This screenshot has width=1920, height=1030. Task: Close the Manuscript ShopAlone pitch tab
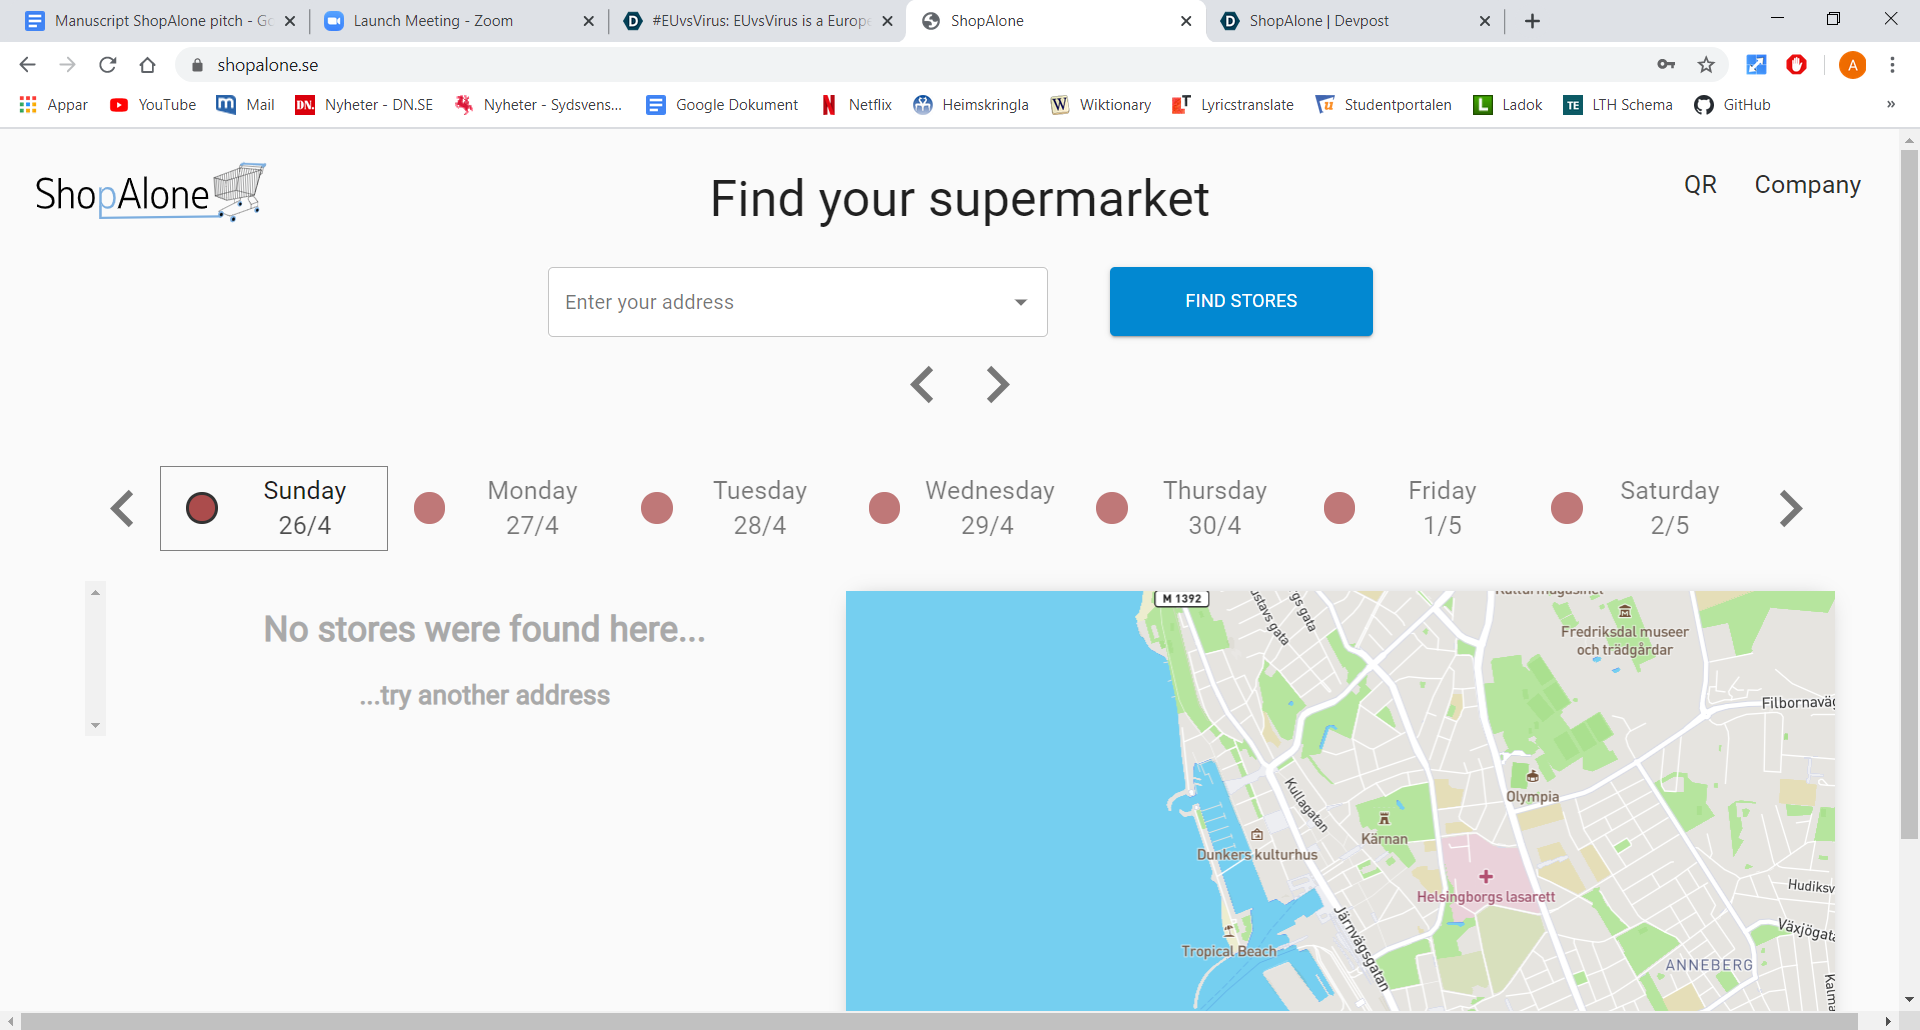coord(290,21)
